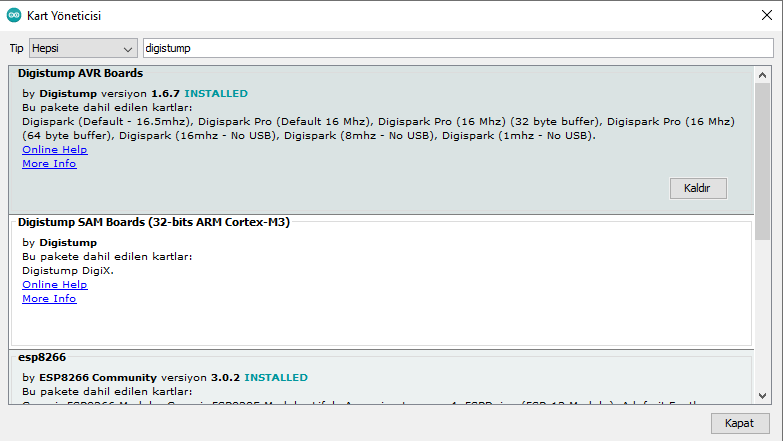Open Online Help for Digistump SAM Boards
Image resolution: width=783 pixels, height=441 pixels.
pyautogui.click(x=54, y=285)
